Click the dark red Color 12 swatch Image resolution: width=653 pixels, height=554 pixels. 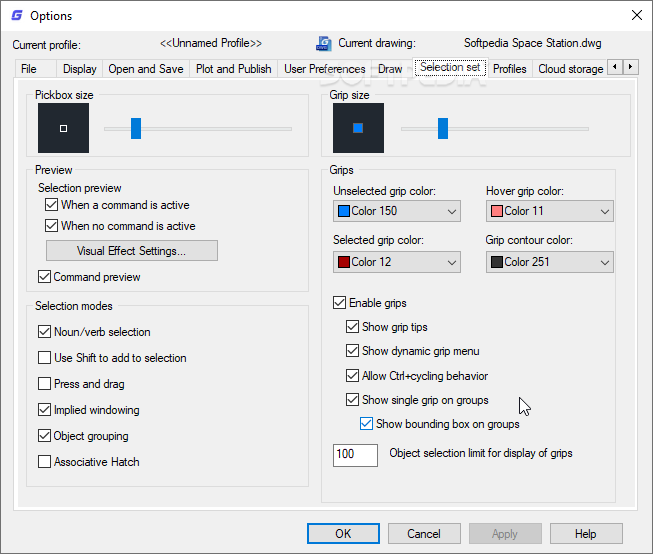(344, 262)
